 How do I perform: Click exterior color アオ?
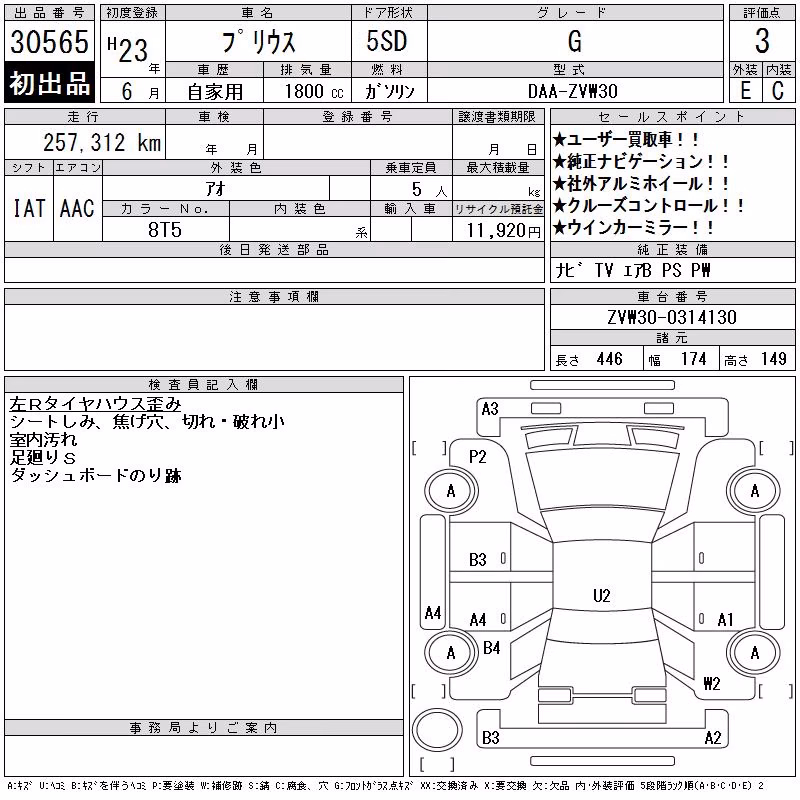click(x=215, y=189)
